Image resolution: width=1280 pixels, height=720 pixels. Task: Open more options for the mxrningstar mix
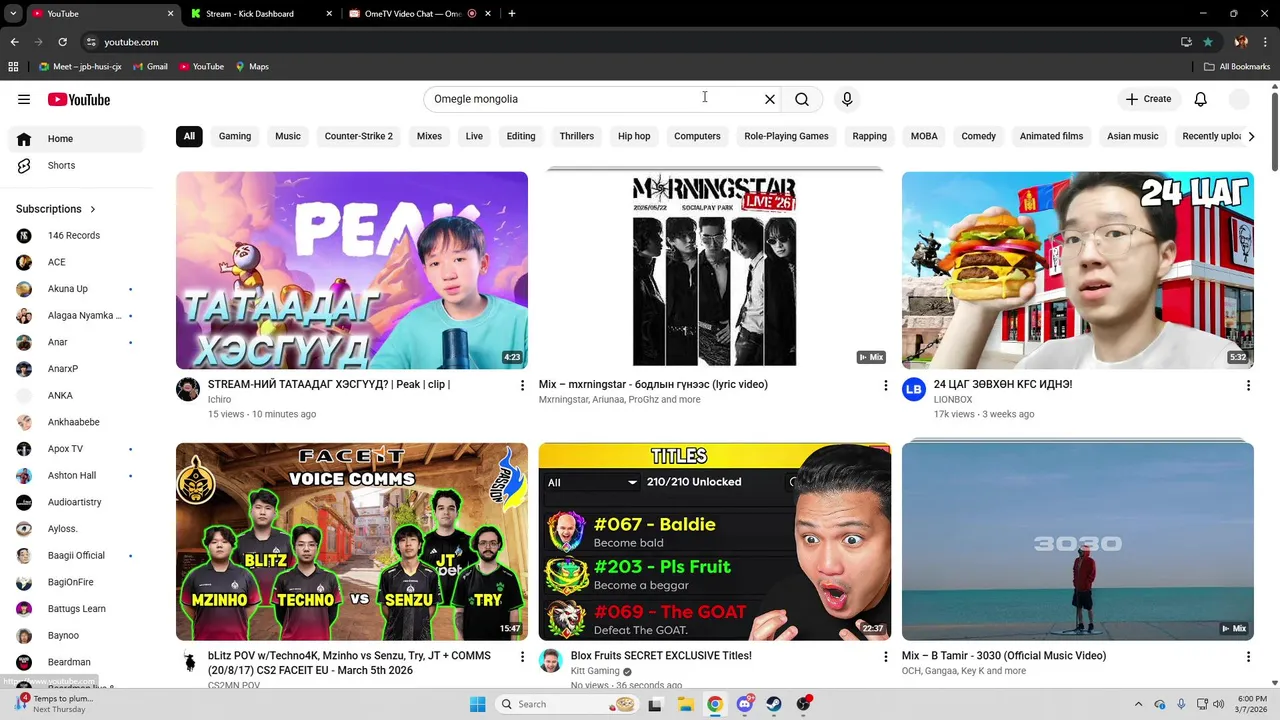click(885, 385)
